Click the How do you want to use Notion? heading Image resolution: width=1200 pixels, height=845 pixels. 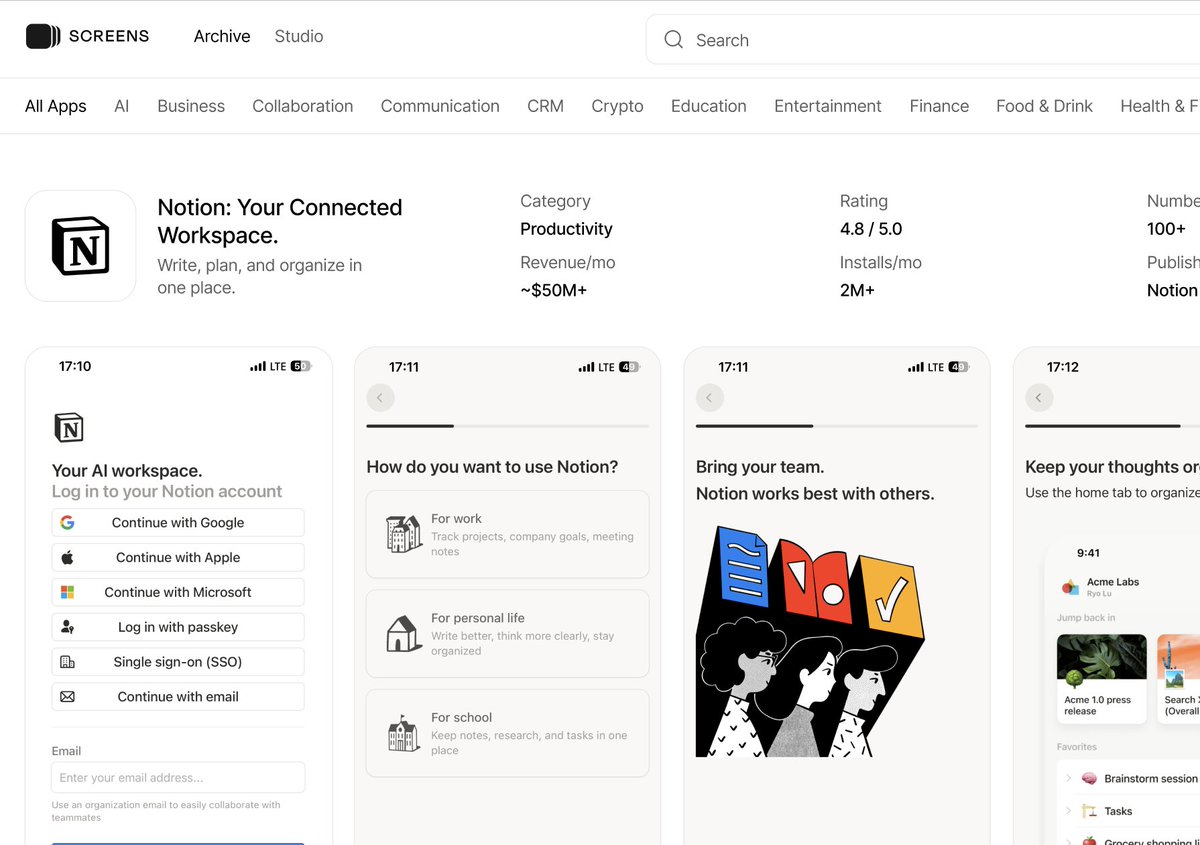point(492,467)
